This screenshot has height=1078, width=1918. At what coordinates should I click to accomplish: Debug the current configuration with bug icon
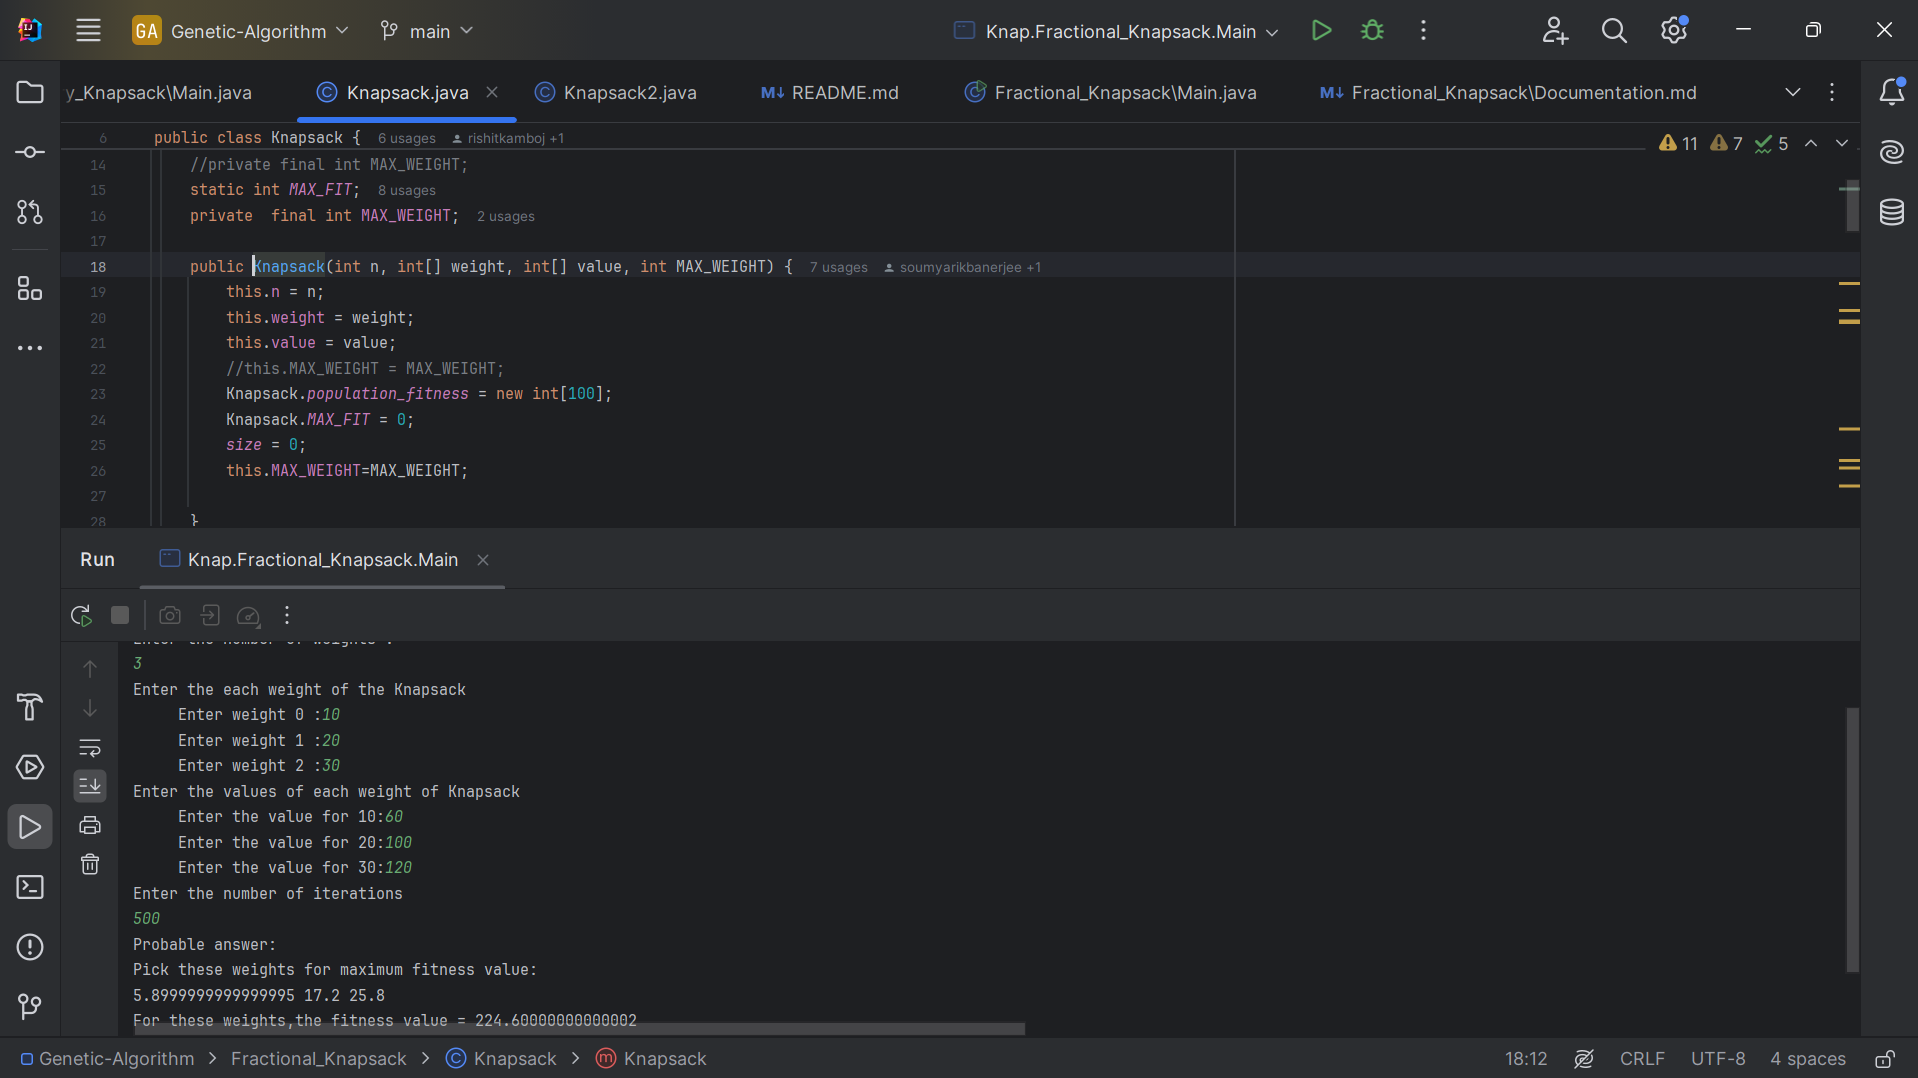pos(1372,31)
